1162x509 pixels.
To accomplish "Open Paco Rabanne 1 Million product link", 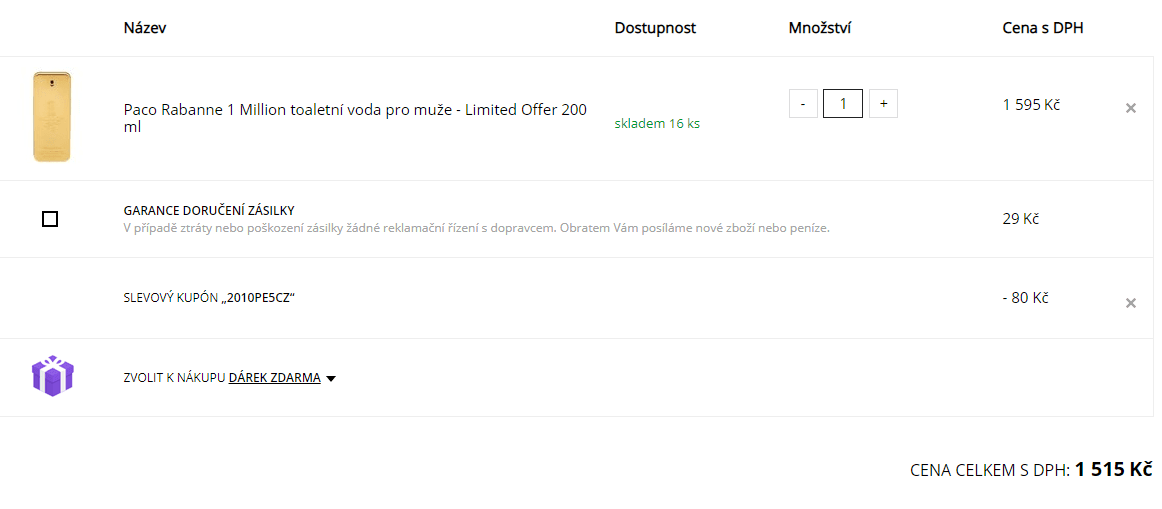I will click(x=355, y=117).
